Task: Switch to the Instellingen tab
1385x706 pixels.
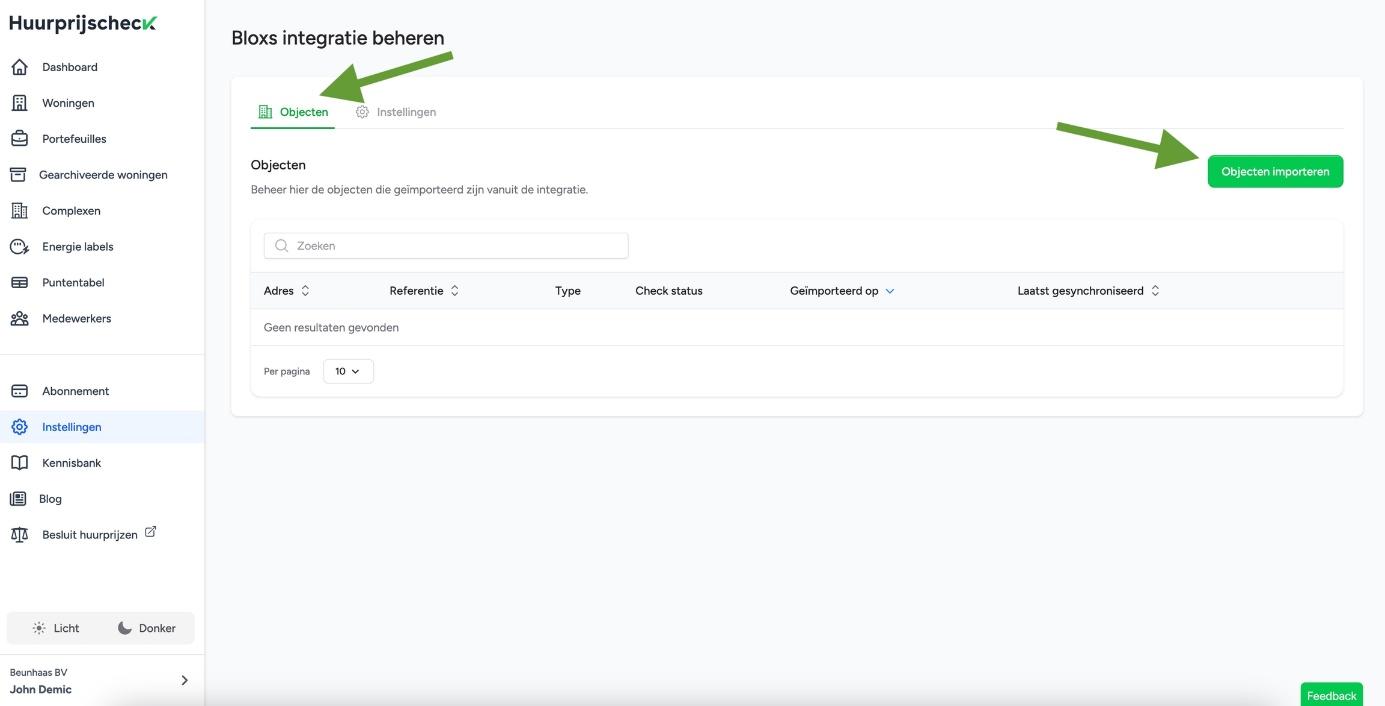Action: [x=396, y=112]
